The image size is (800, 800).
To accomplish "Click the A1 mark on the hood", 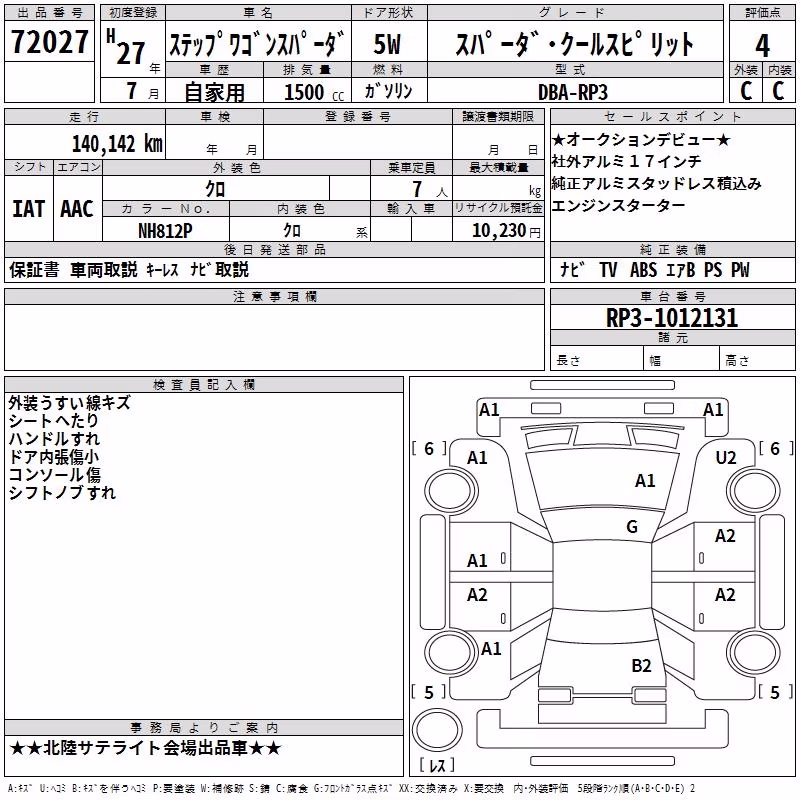I will pos(645,480).
